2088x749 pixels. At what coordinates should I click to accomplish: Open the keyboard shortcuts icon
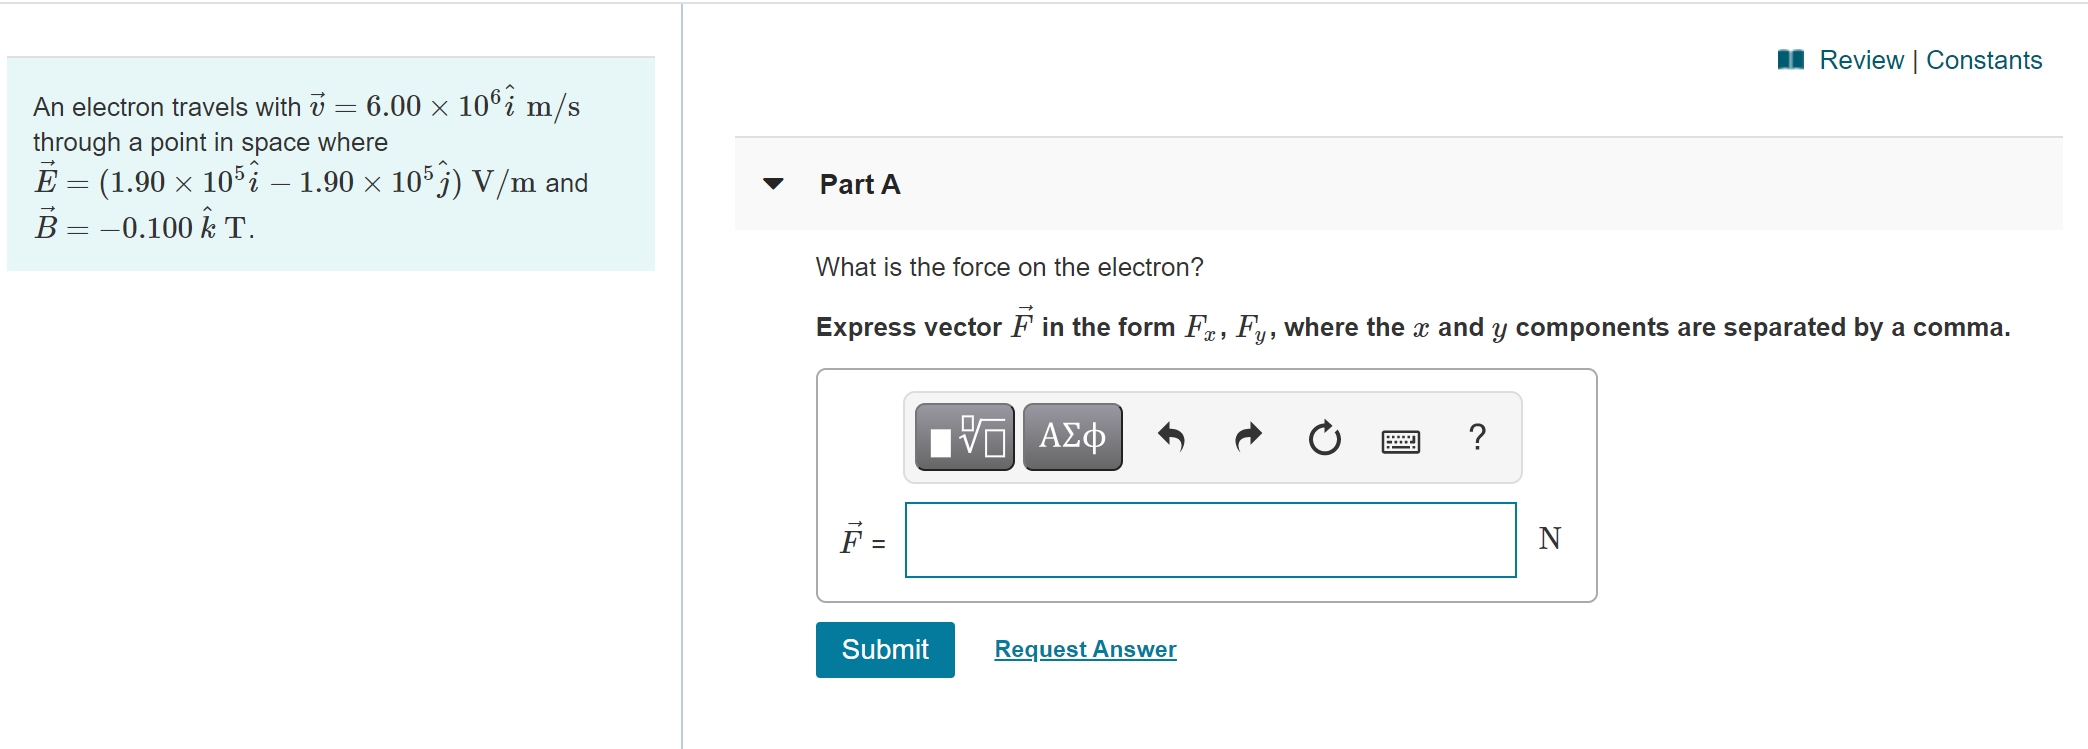coord(1400,440)
